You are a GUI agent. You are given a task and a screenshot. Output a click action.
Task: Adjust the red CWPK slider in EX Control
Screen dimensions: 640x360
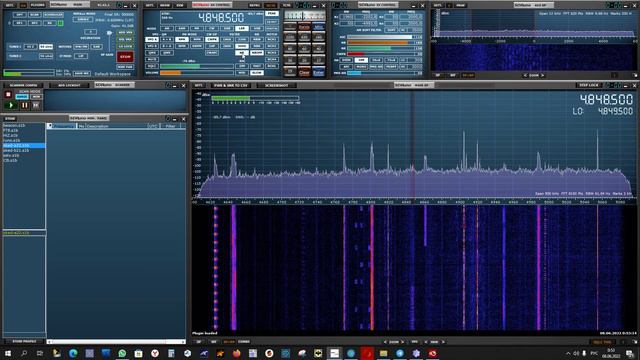pyautogui.click(x=380, y=54)
